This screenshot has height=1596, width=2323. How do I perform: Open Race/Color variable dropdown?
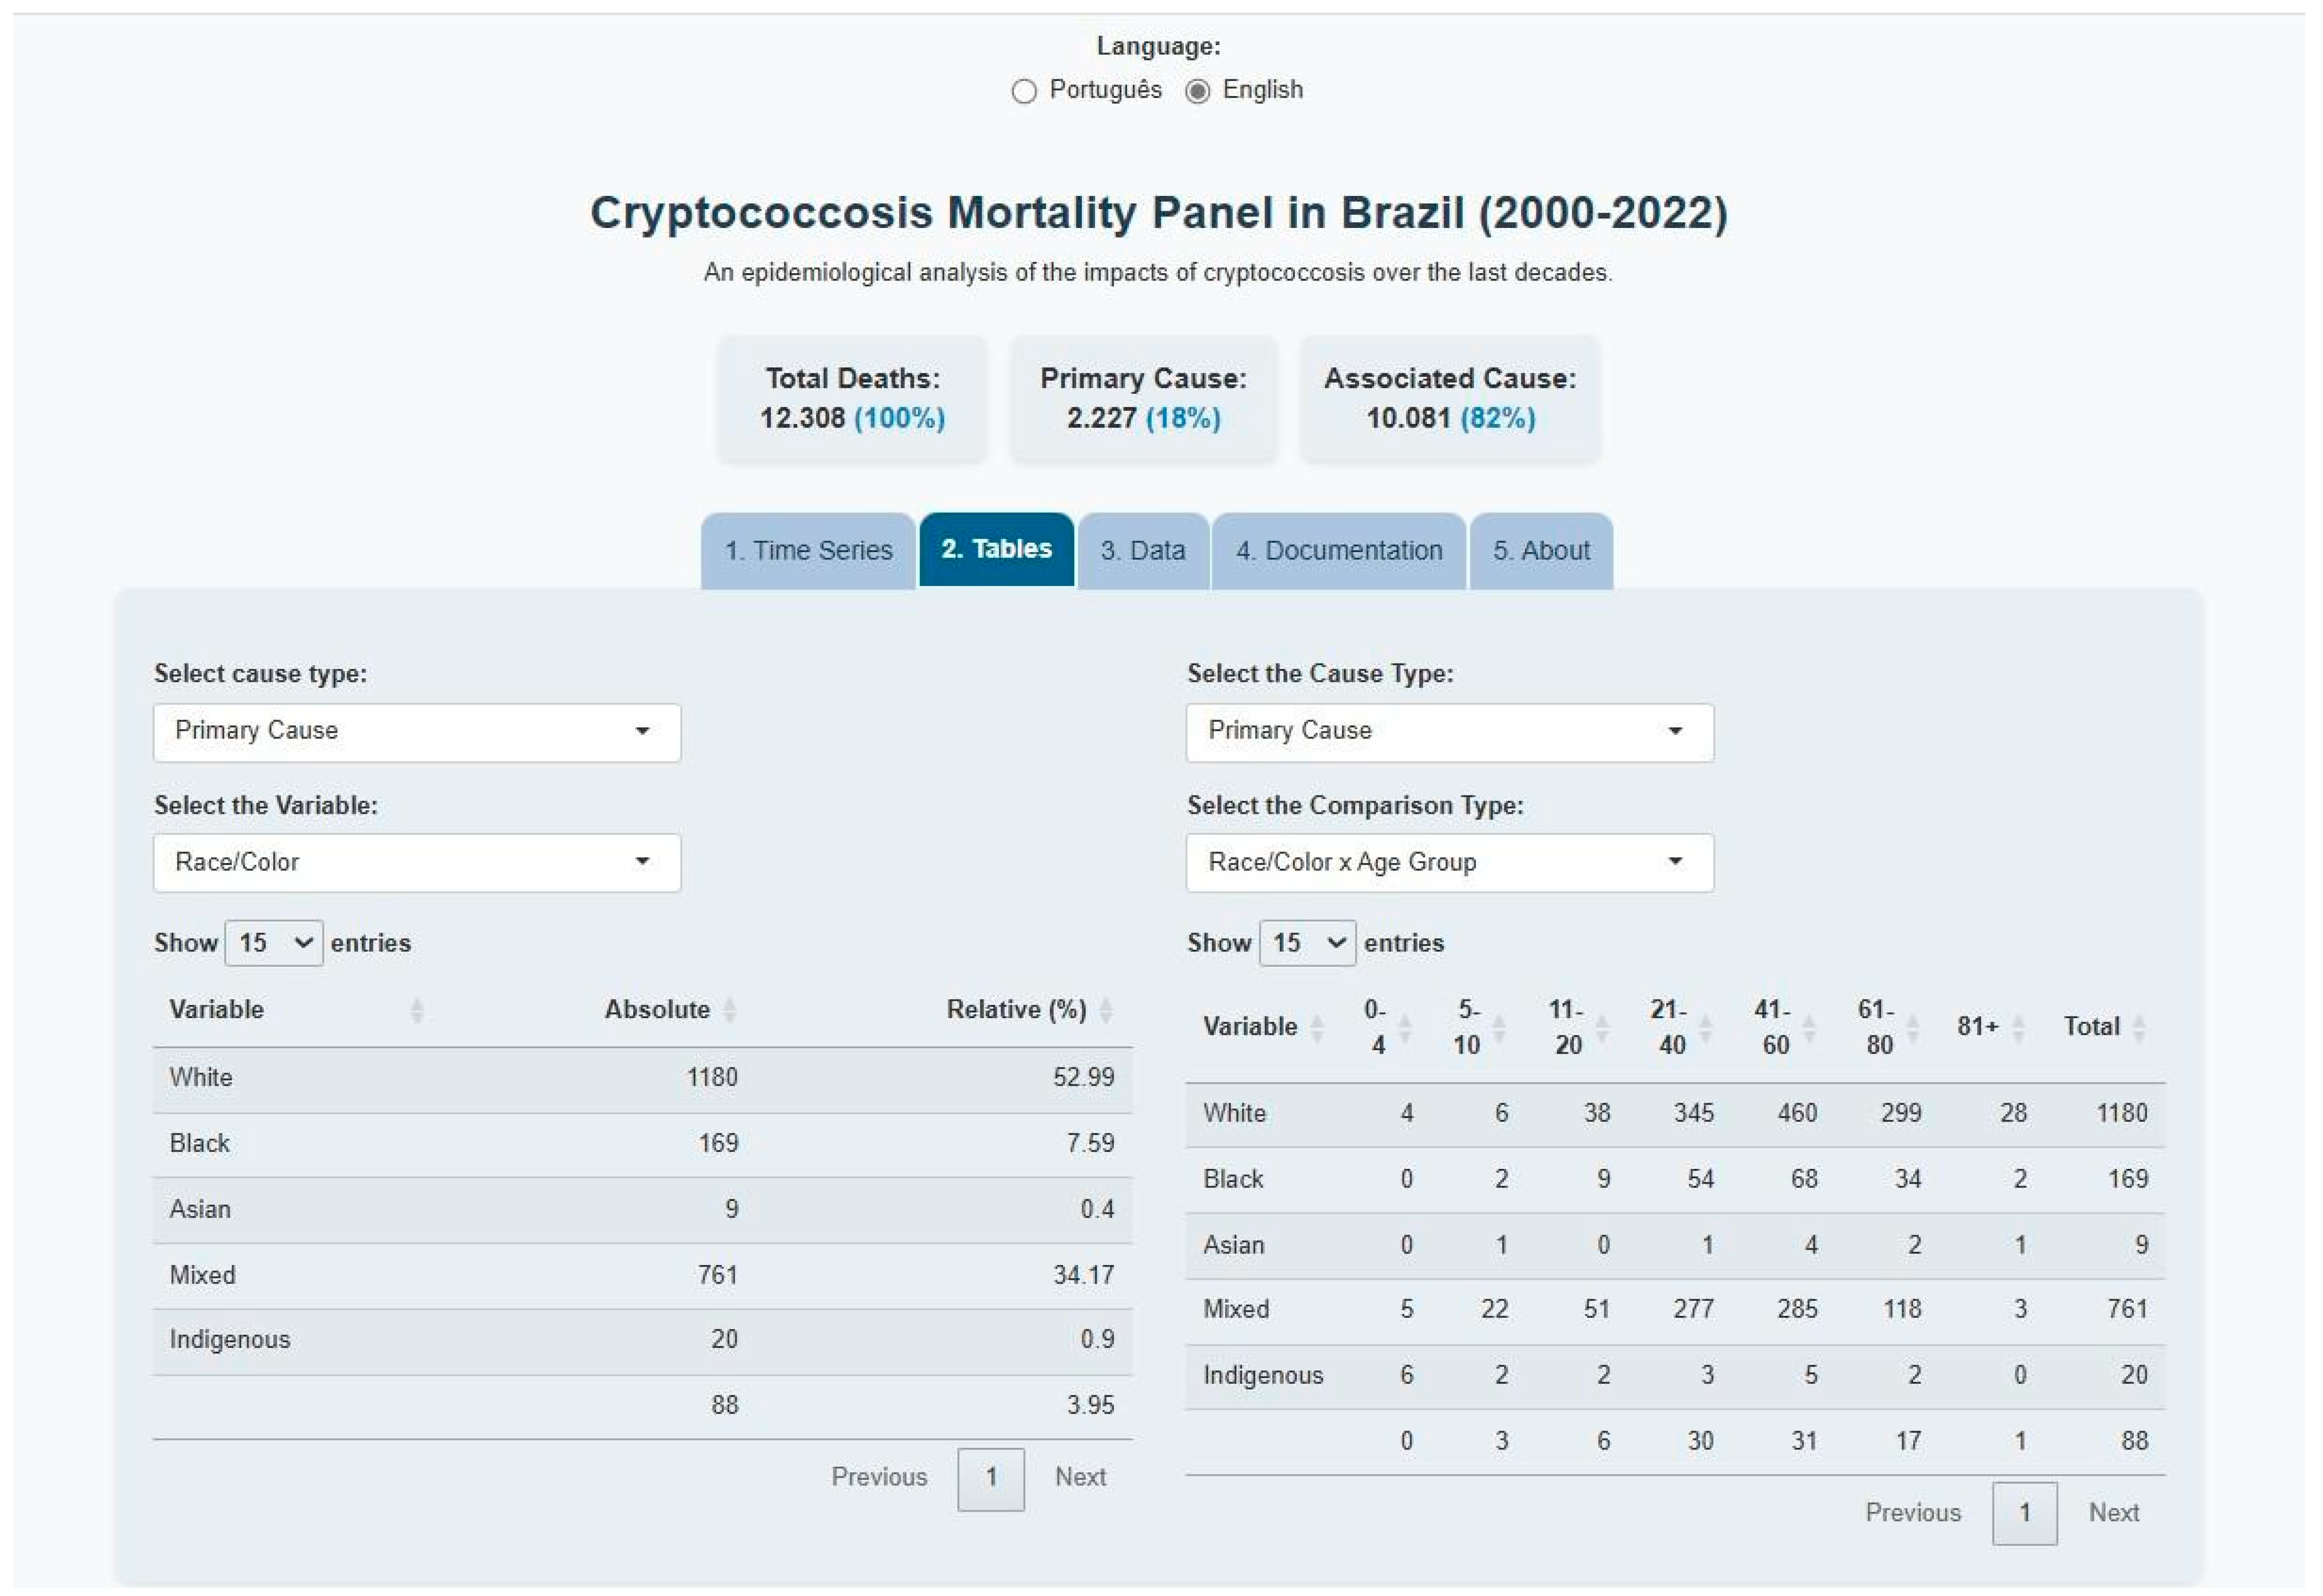417,863
